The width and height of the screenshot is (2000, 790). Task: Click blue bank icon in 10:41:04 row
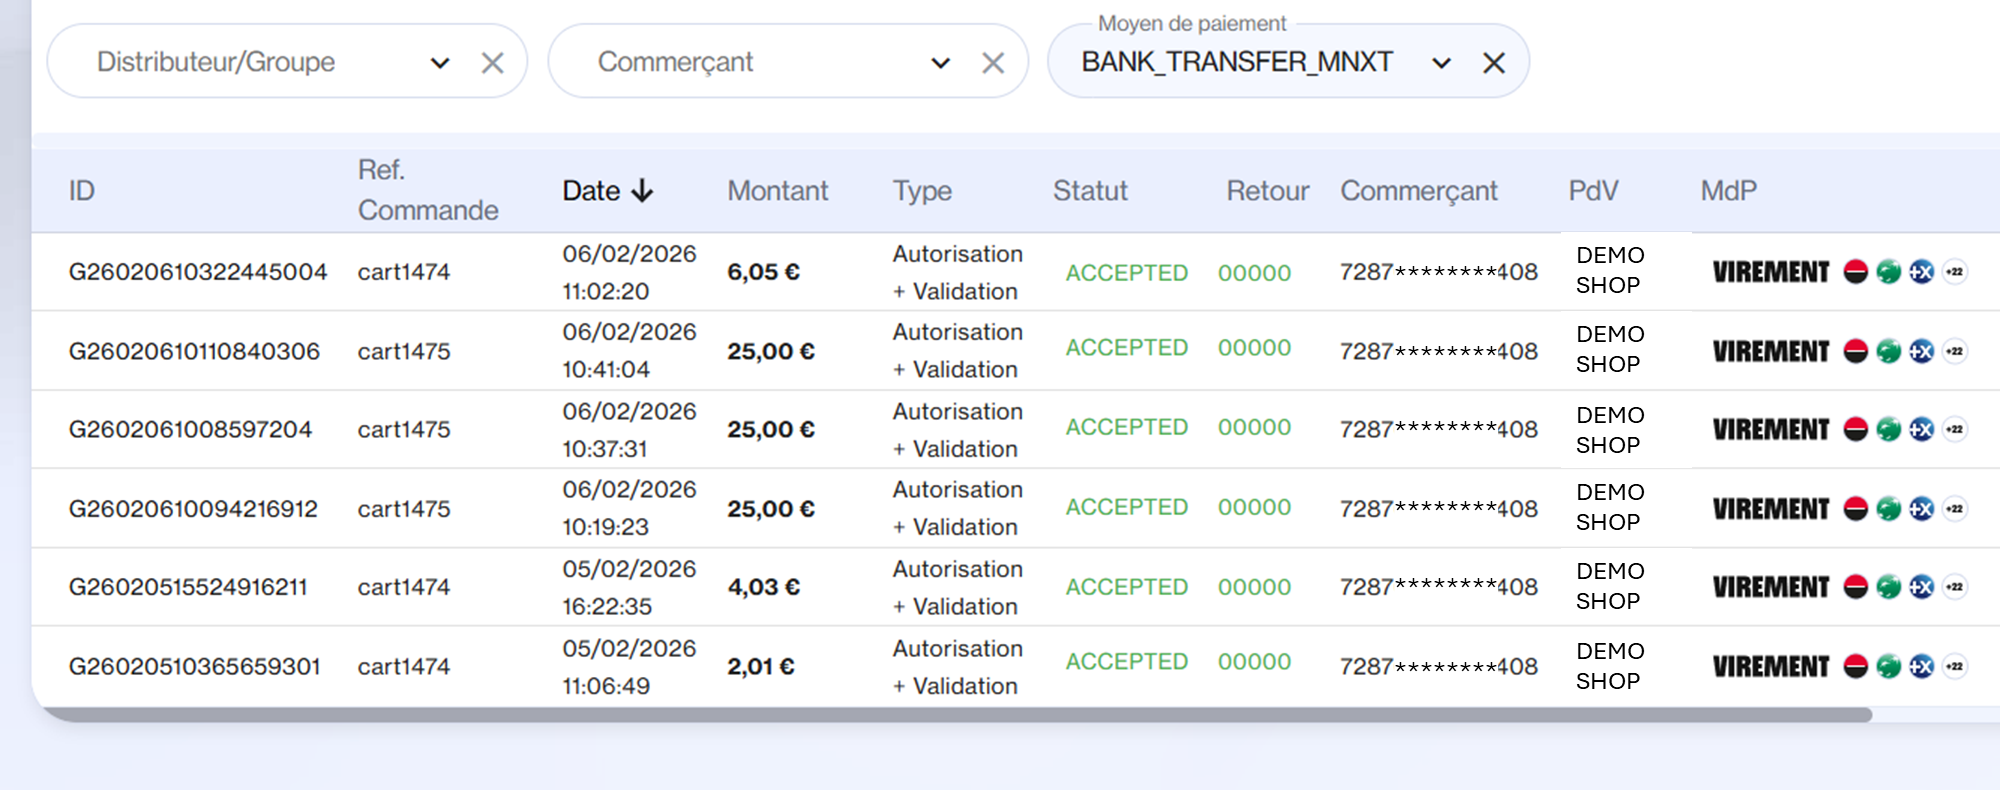[1921, 351]
